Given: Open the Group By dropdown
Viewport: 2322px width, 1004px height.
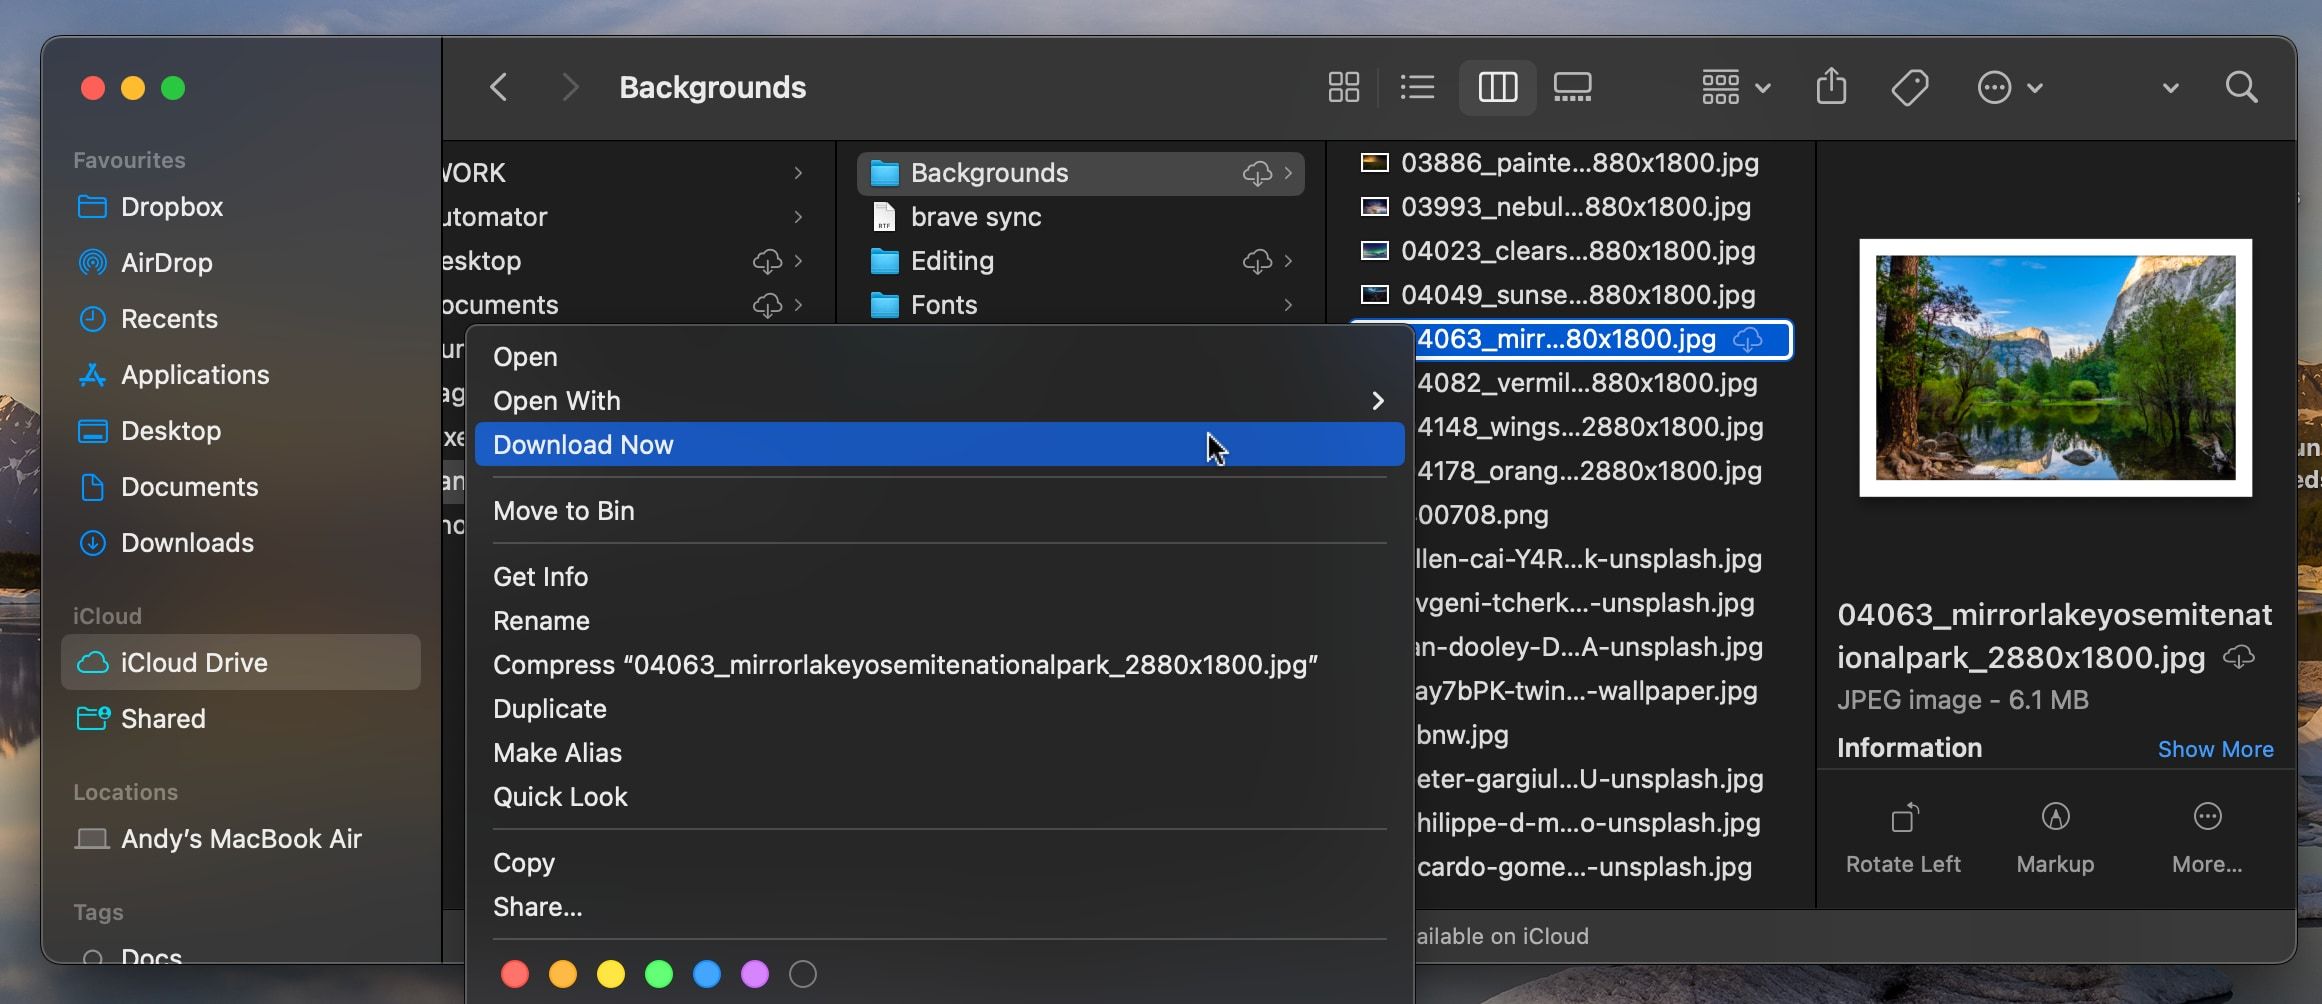Looking at the screenshot, I should click(x=1735, y=87).
